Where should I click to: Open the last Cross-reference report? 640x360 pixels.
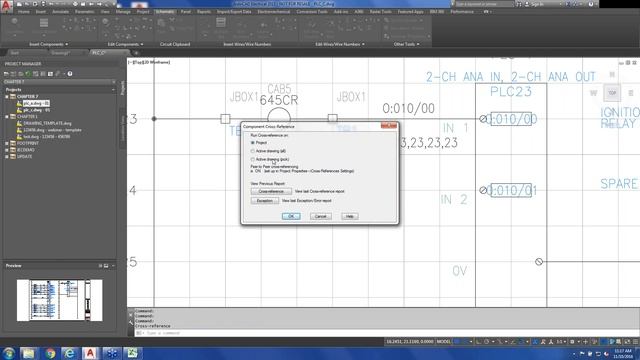(271, 191)
